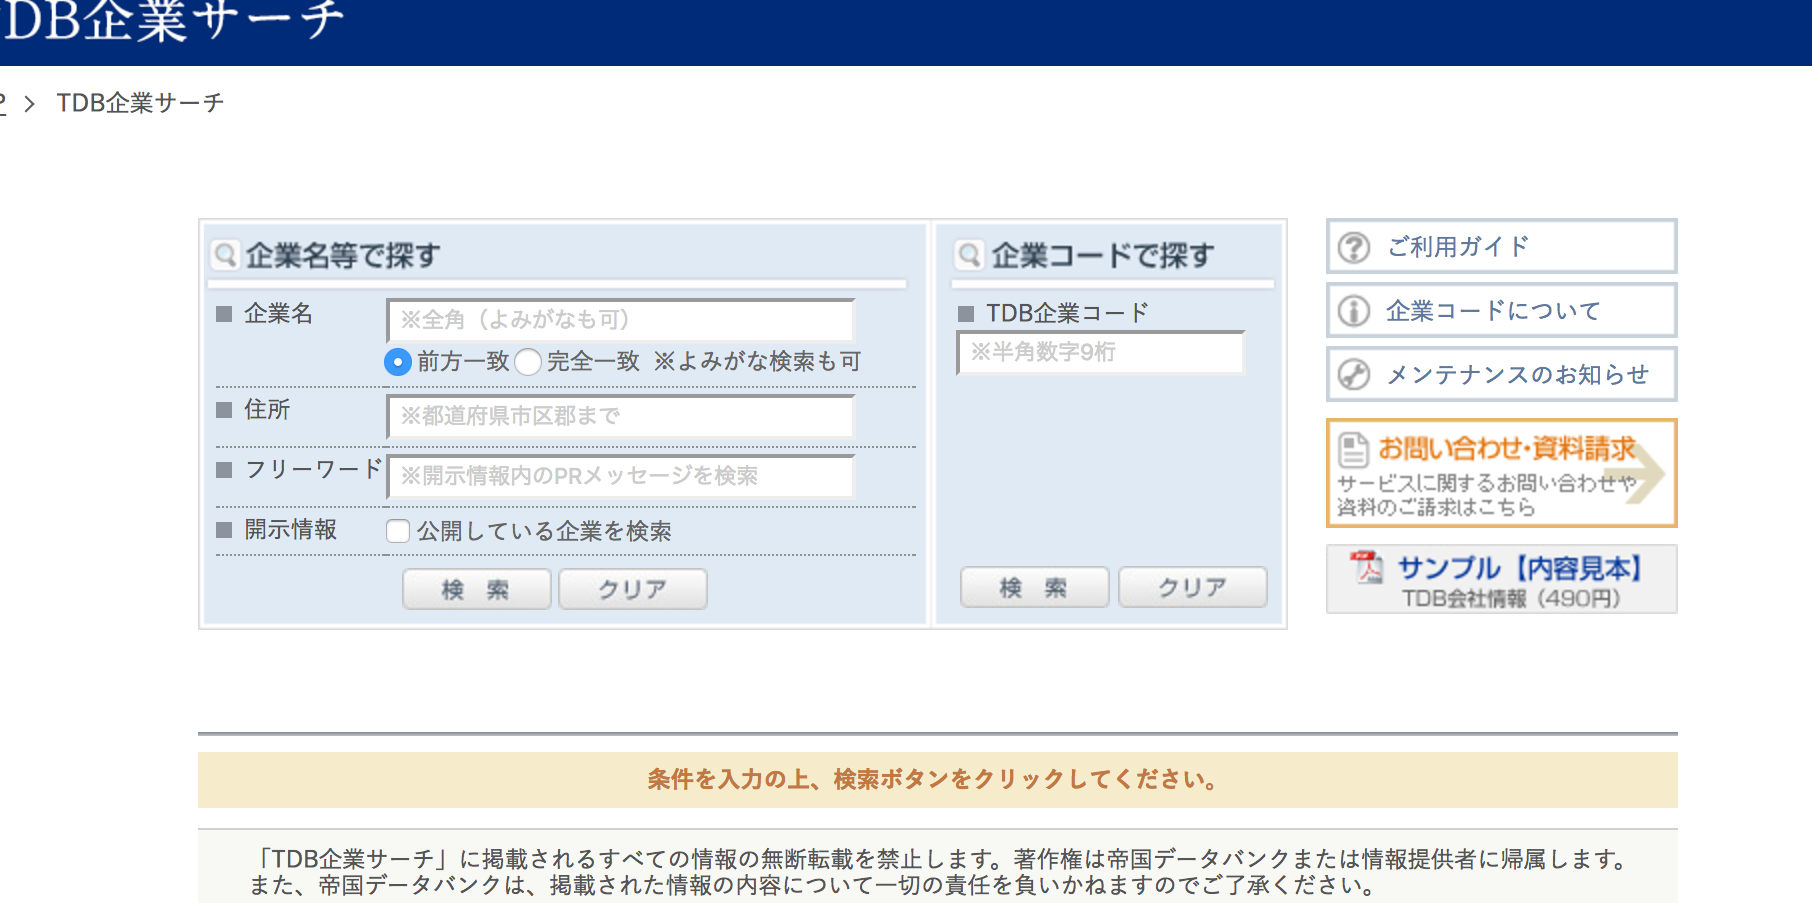Screen dimensions: 1812x903
Task: Click the magnifying glass icon in 企業コードで探す header
Action: [x=968, y=255]
